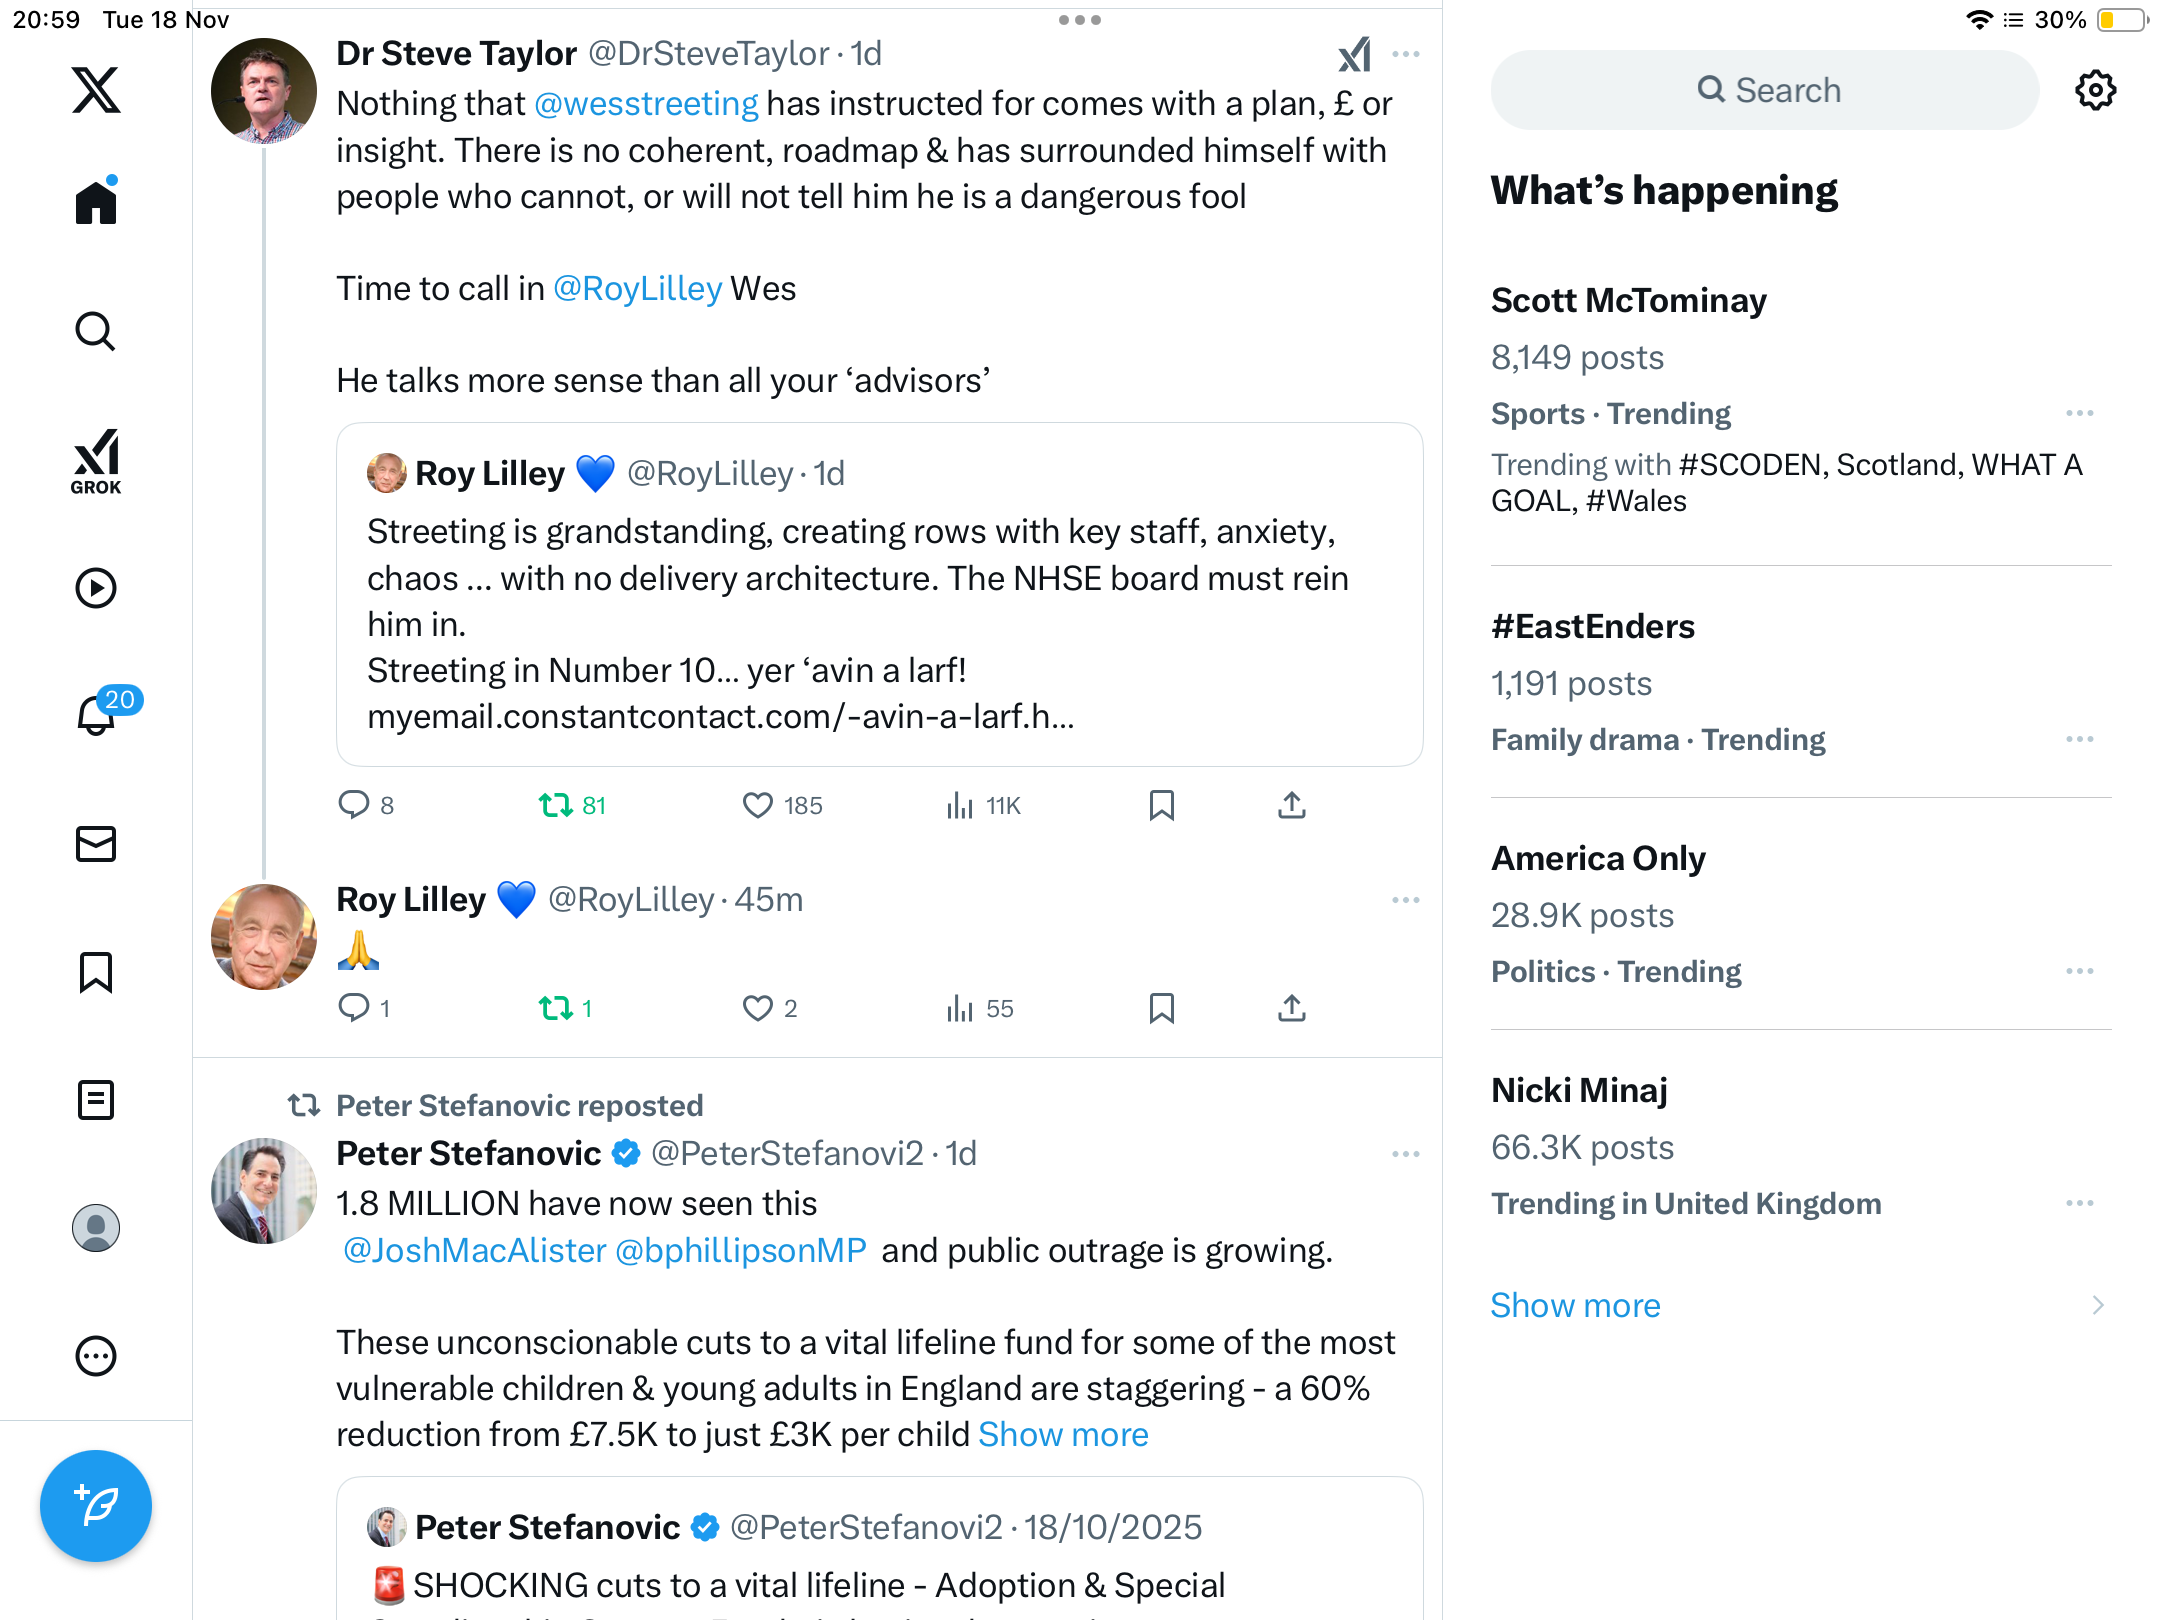Go to the Home timeline
This screenshot has width=2160, height=1620.
pos(96,203)
